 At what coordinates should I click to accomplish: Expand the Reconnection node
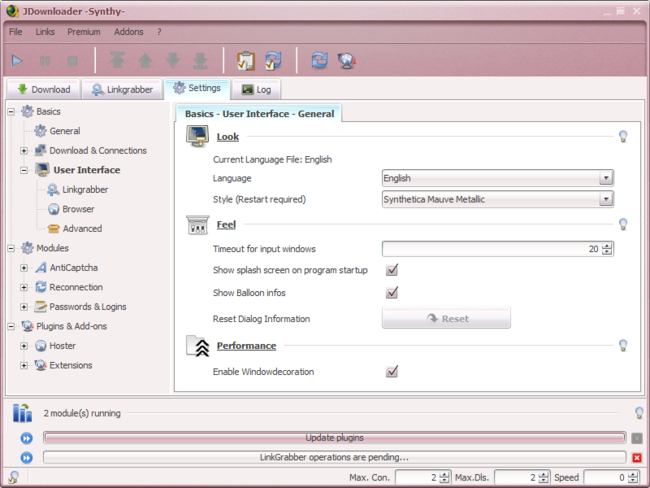coord(24,287)
